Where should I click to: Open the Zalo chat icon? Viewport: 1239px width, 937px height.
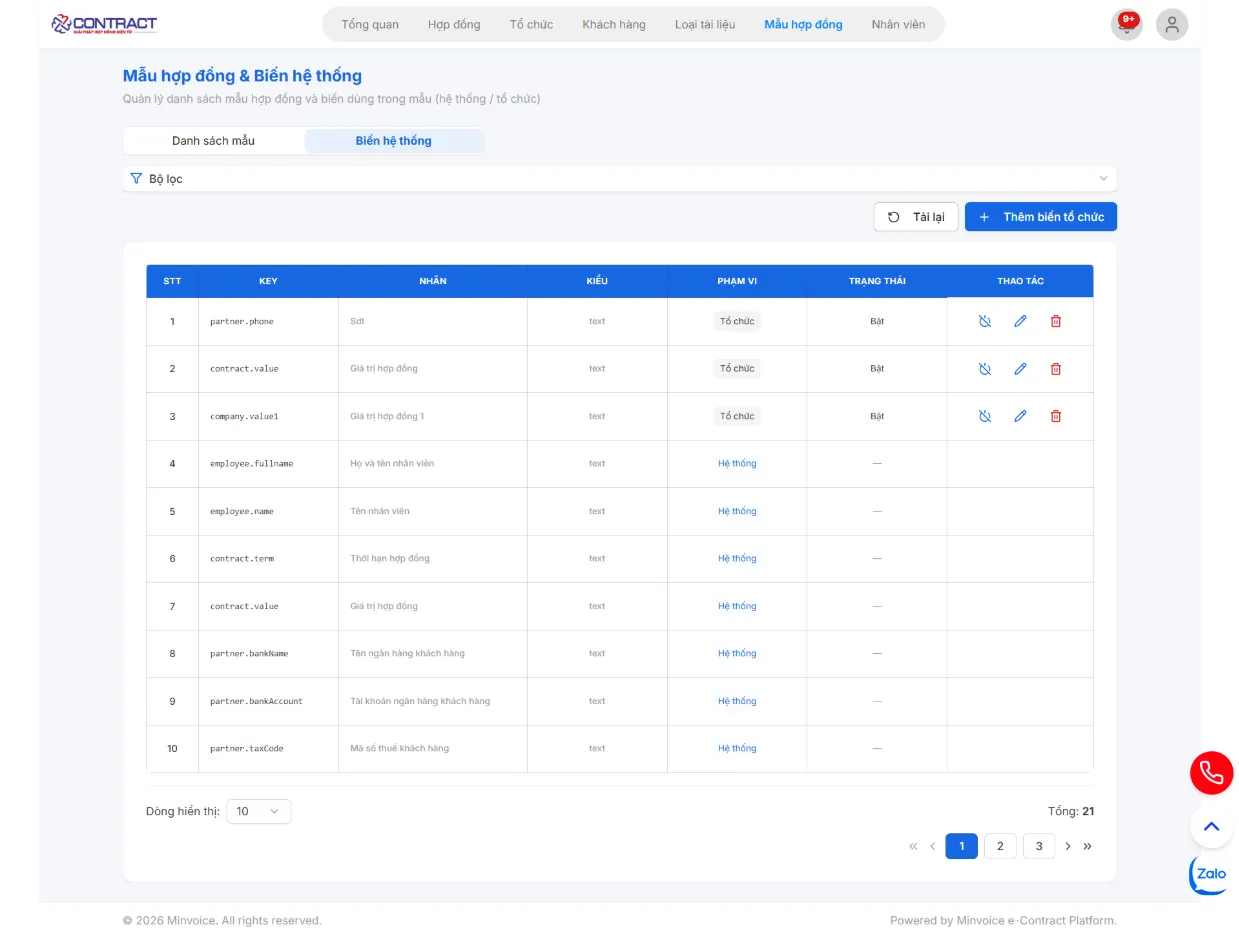tap(1209, 875)
